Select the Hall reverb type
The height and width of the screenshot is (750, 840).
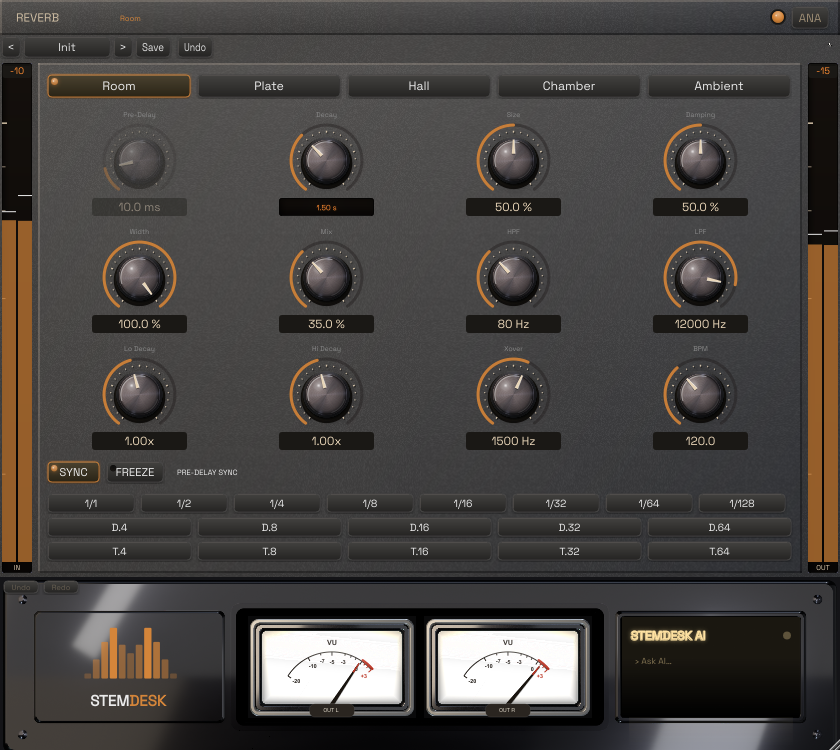tap(419, 86)
